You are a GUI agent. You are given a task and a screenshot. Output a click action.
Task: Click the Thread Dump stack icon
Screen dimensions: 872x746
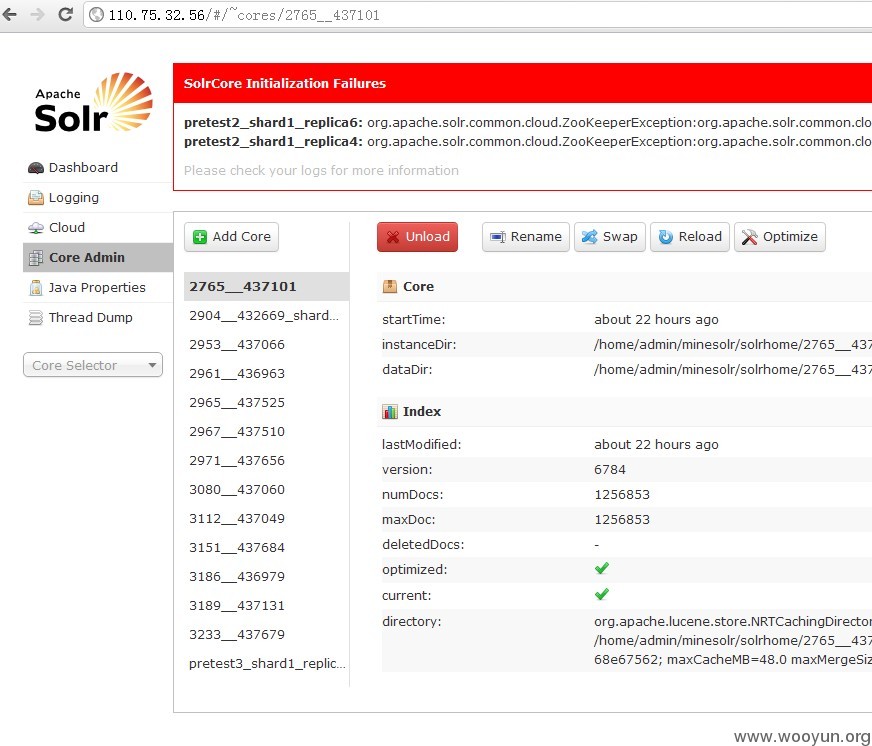[x=36, y=318]
